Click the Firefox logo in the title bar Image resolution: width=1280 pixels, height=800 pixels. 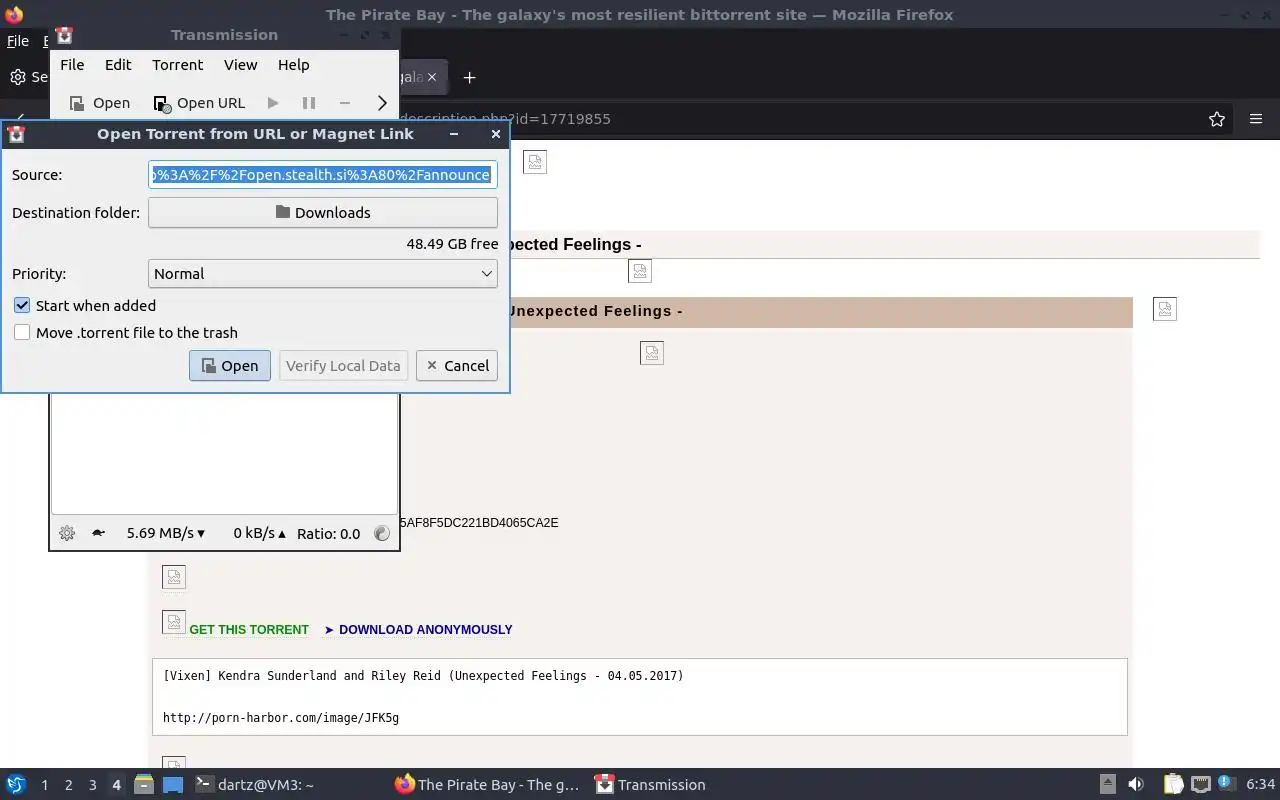point(14,14)
